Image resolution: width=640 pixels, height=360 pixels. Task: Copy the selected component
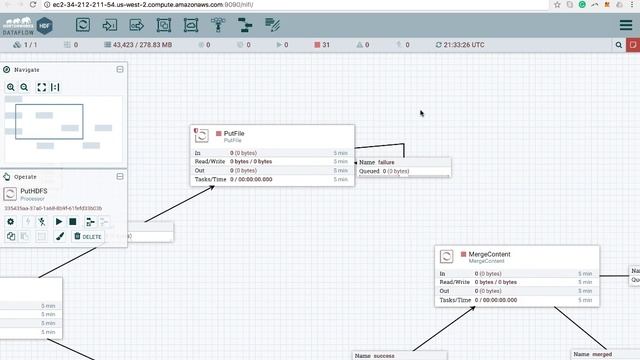(x=11, y=236)
